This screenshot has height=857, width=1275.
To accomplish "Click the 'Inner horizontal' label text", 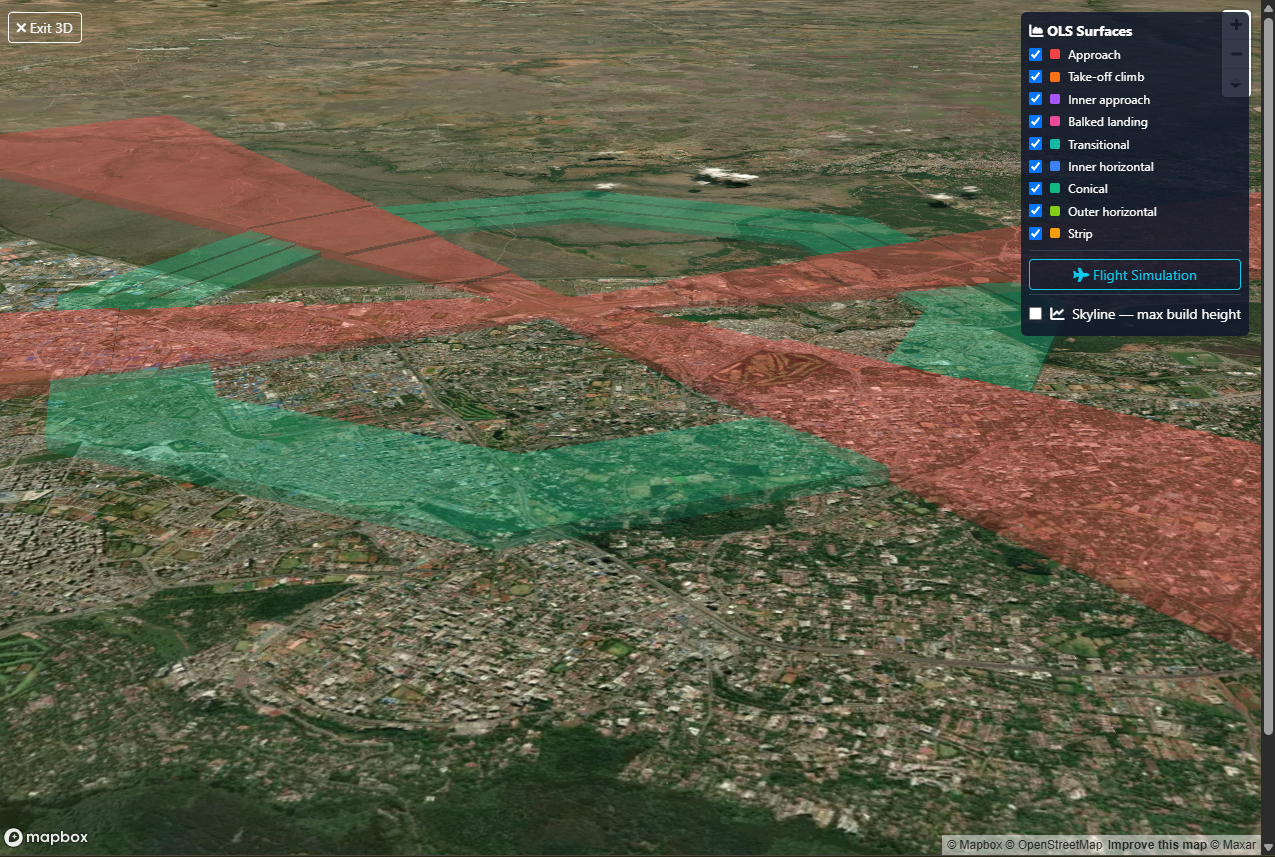I will pos(1111,167).
